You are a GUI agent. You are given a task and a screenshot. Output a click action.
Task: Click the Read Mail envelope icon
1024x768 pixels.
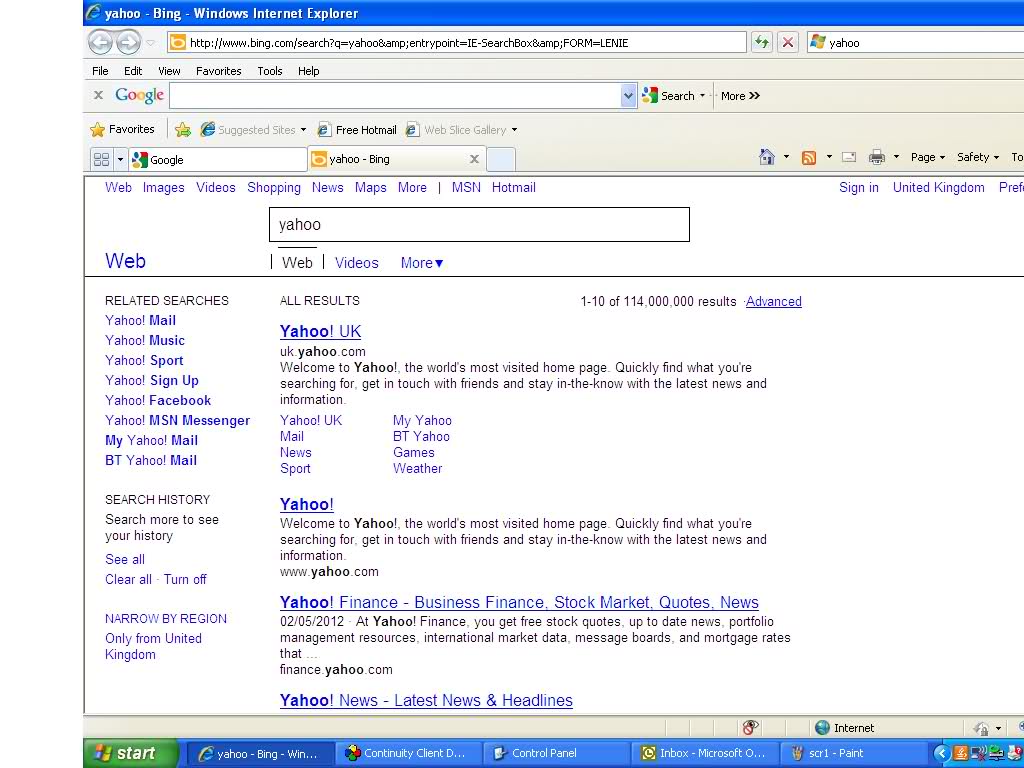(849, 157)
